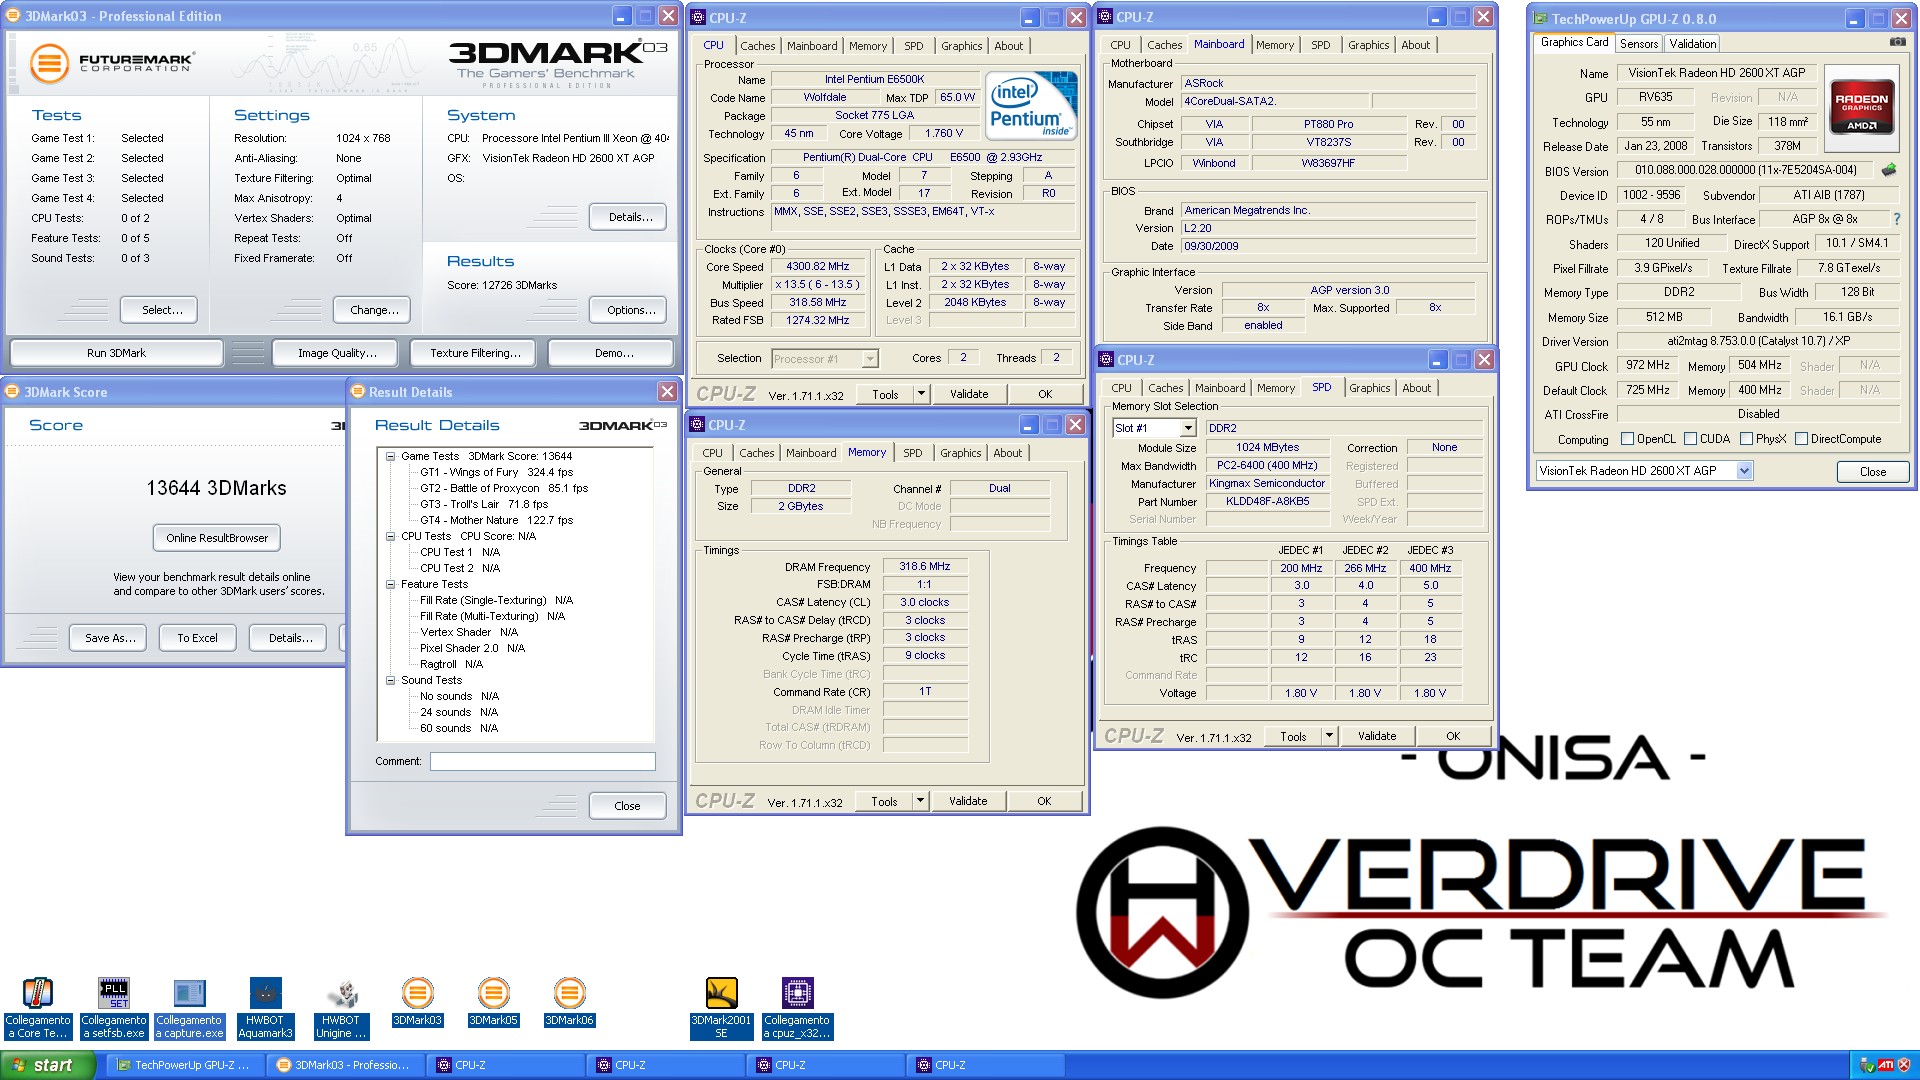Switch to the GPU-Z Sensors tab
Image resolution: width=1920 pixels, height=1080 pixels.
(1639, 44)
